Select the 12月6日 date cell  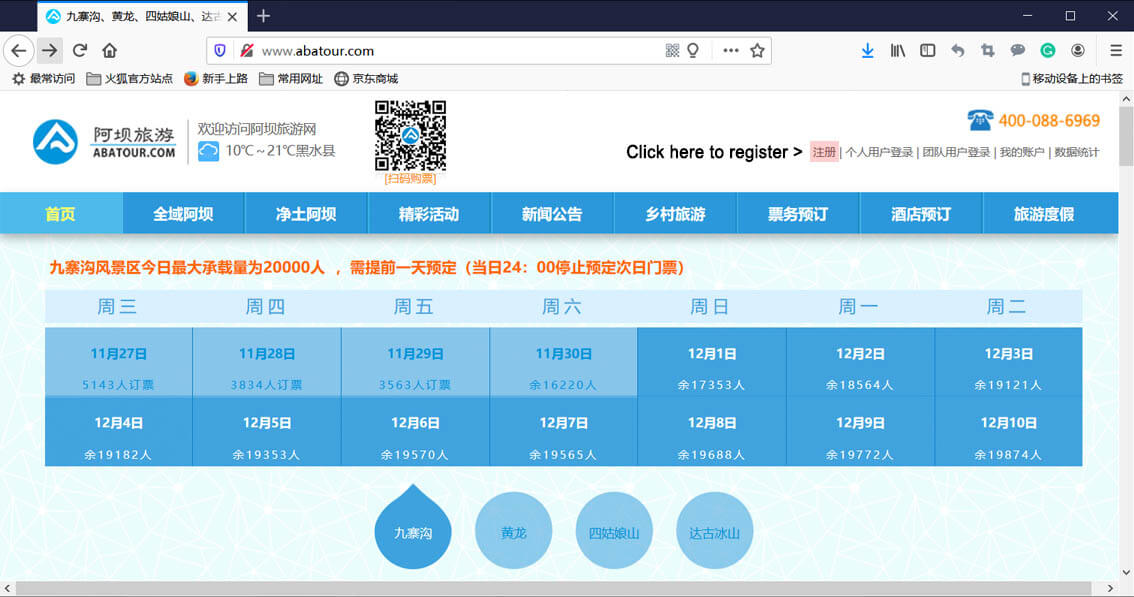(415, 431)
